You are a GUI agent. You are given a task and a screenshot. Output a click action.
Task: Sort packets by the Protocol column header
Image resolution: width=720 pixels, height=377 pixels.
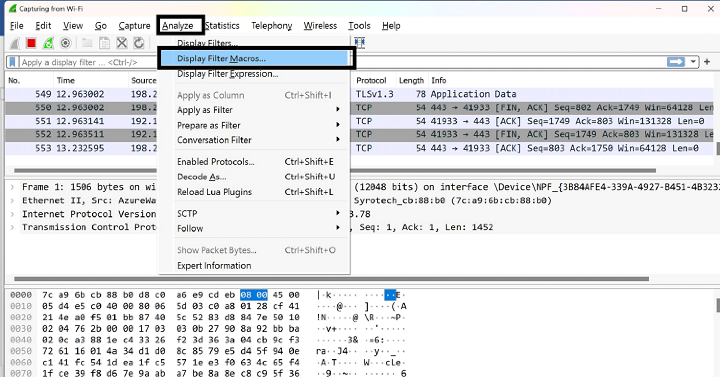[371, 80]
